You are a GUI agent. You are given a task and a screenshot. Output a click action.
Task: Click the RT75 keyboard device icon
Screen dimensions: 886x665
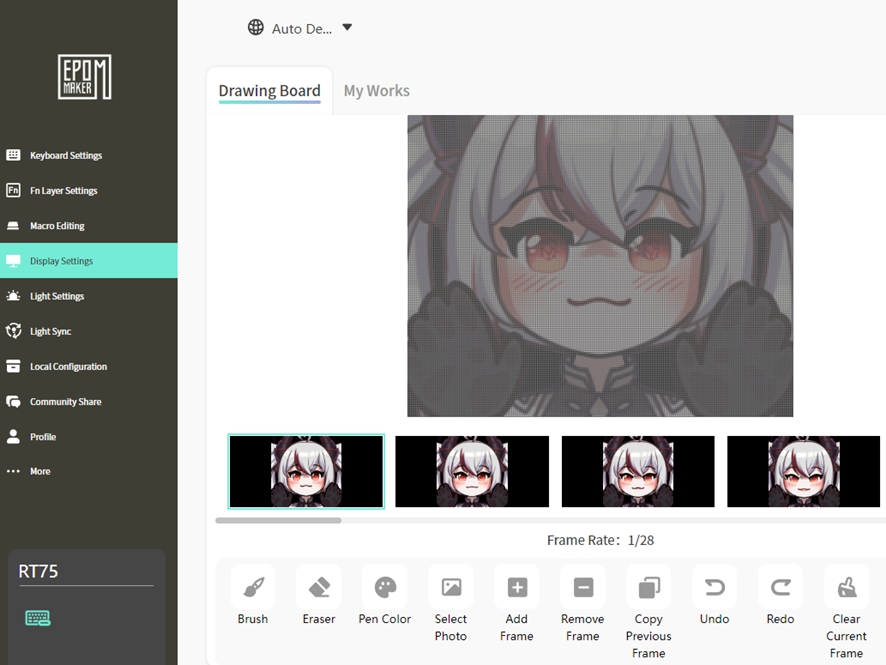coord(38,618)
